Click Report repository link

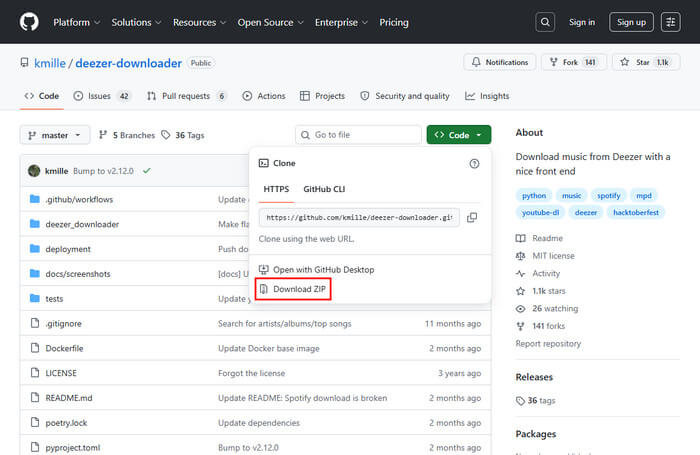coord(548,343)
